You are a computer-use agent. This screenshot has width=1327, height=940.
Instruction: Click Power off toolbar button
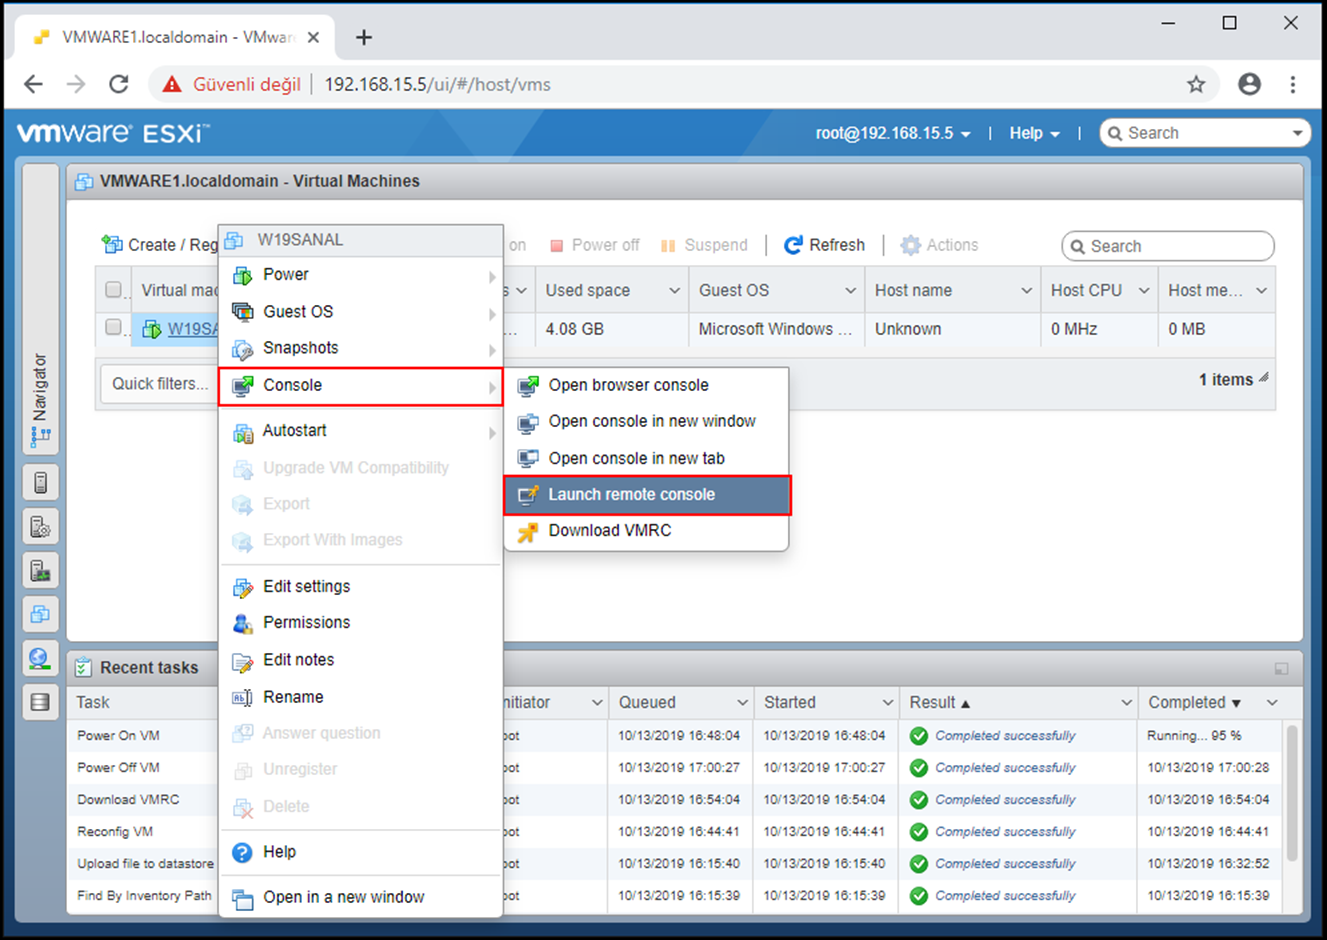pos(594,245)
